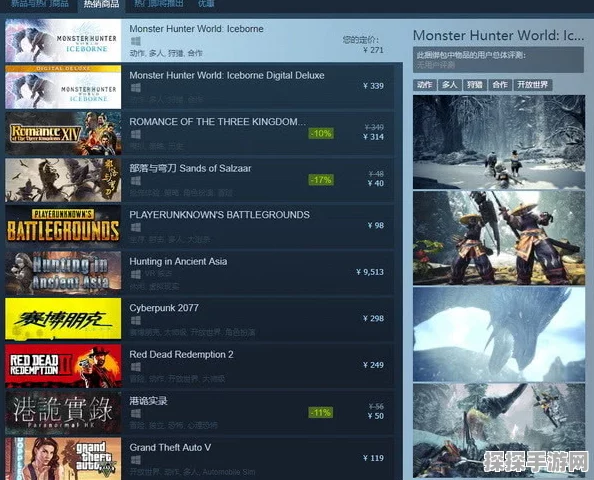
Task: Click 港詭實錄 Paranormal HK capsule image
Action: pyautogui.click(x=63, y=413)
